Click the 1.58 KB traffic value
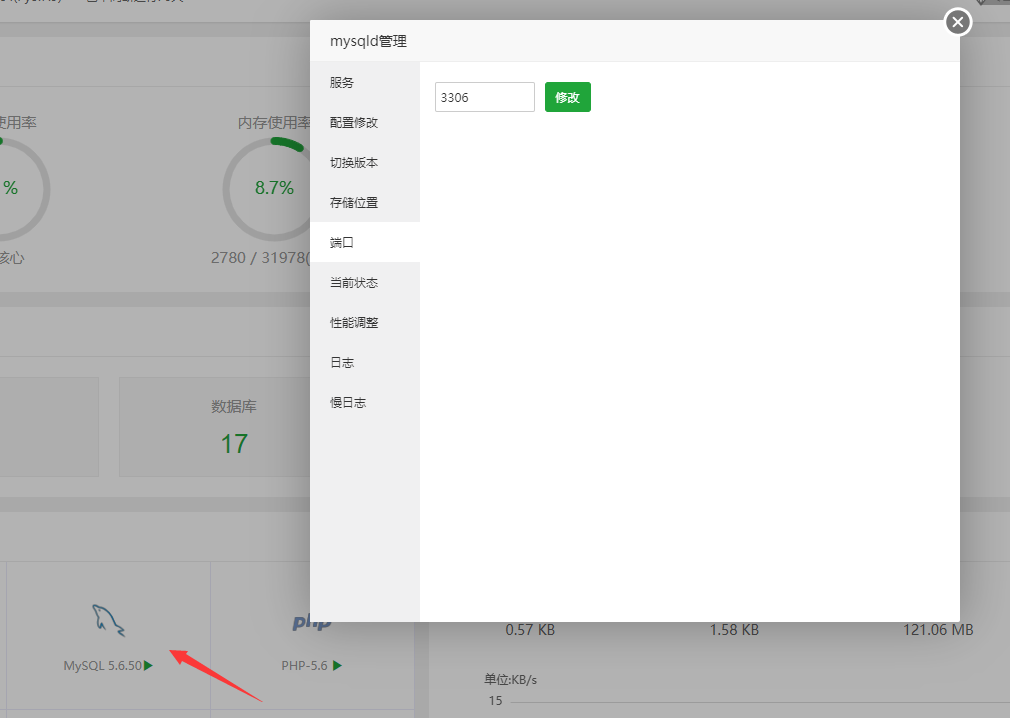 click(734, 630)
